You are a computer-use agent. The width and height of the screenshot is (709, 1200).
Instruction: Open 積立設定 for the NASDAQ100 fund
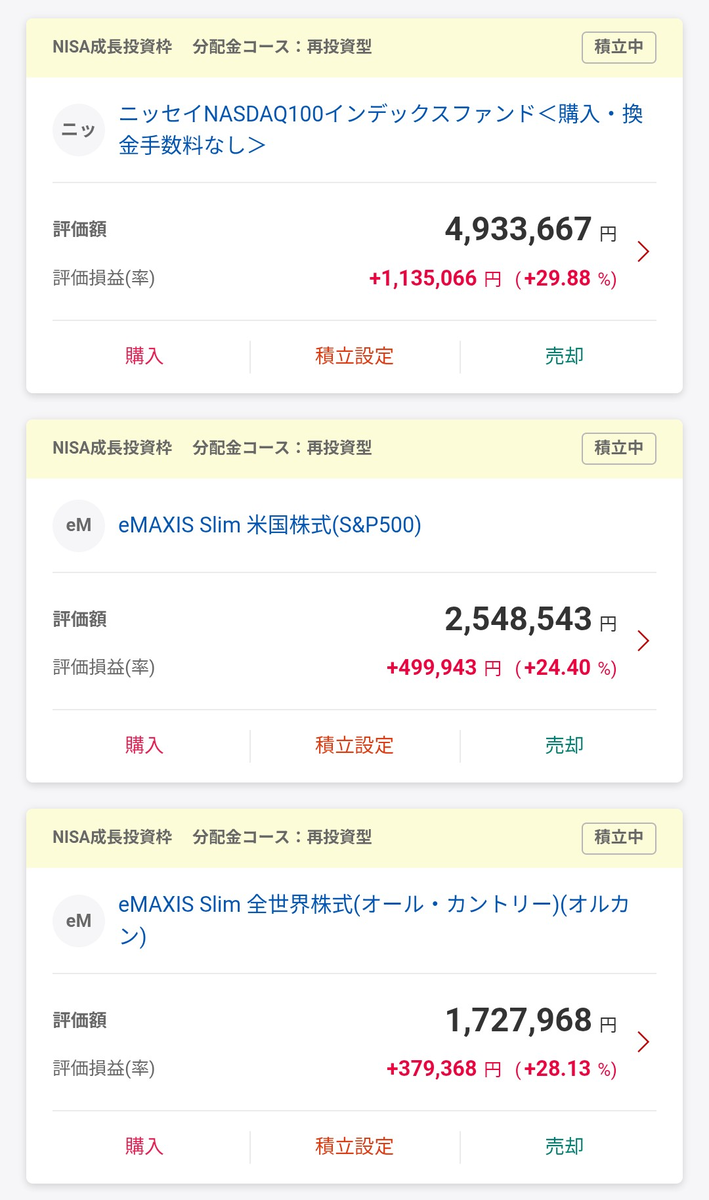click(x=354, y=356)
